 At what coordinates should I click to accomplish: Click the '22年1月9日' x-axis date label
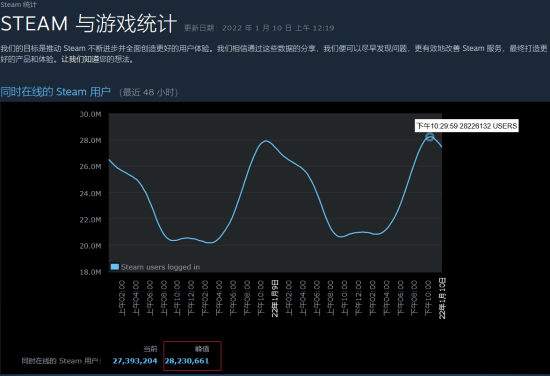(x=275, y=298)
